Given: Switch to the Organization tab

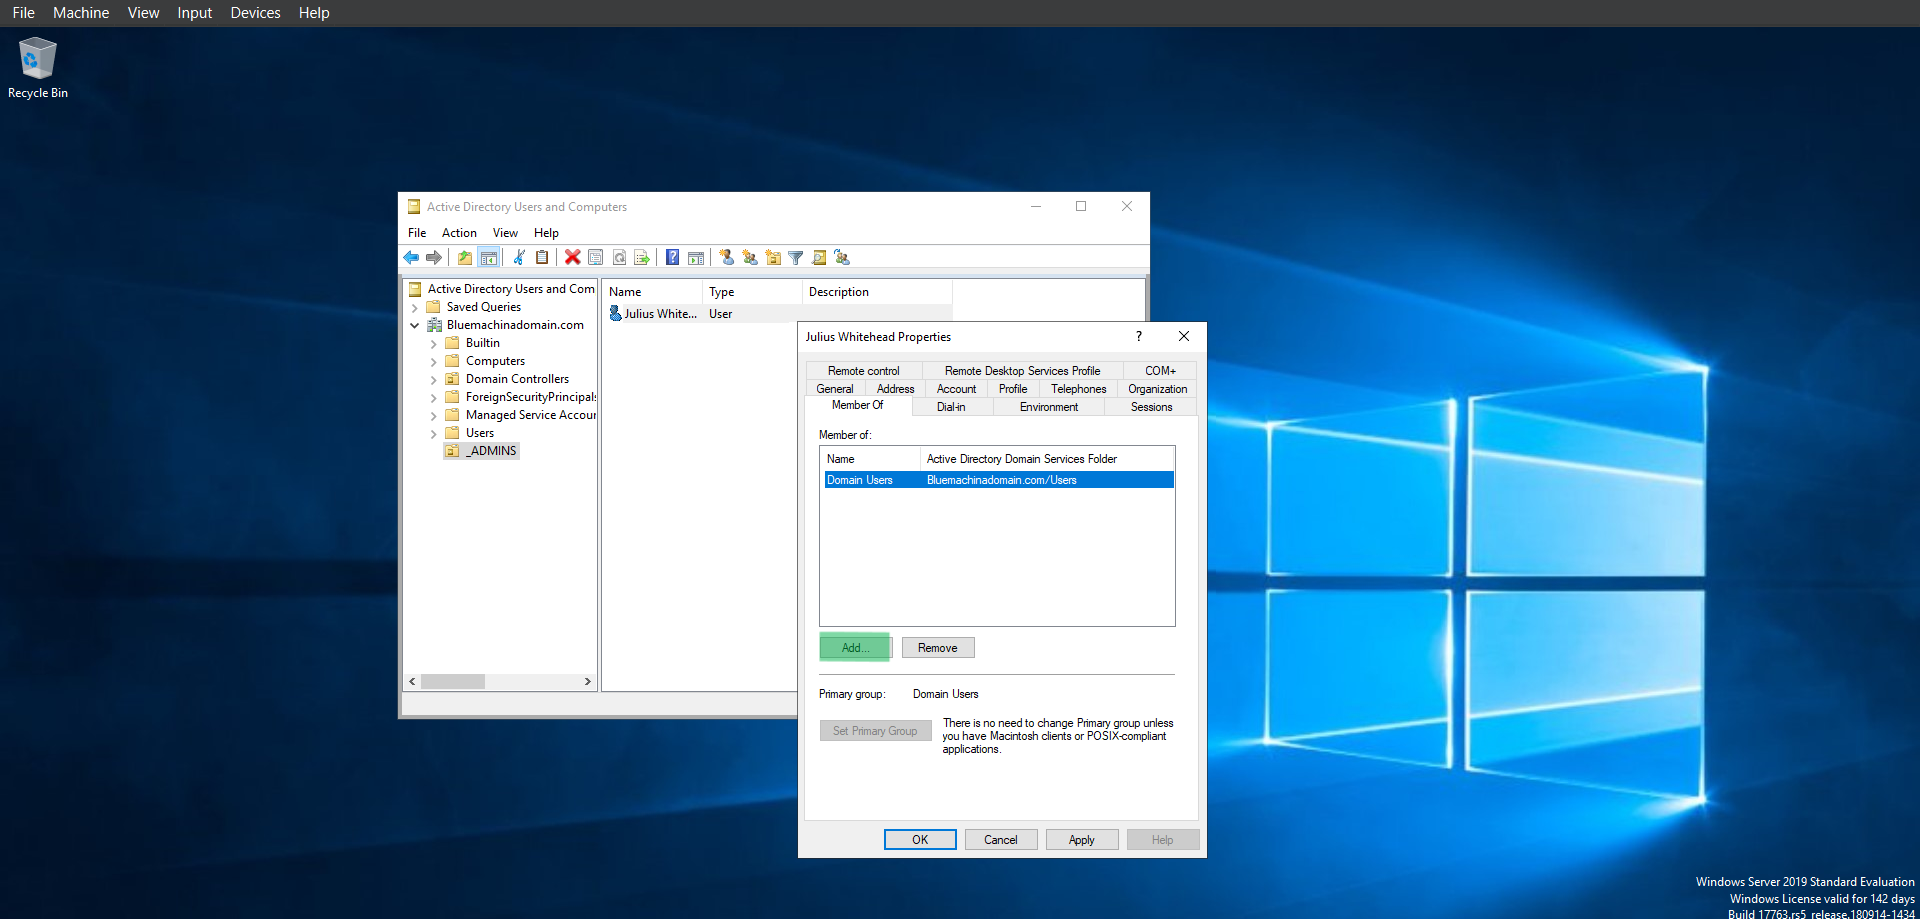Looking at the screenshot, I should 1157,389.
